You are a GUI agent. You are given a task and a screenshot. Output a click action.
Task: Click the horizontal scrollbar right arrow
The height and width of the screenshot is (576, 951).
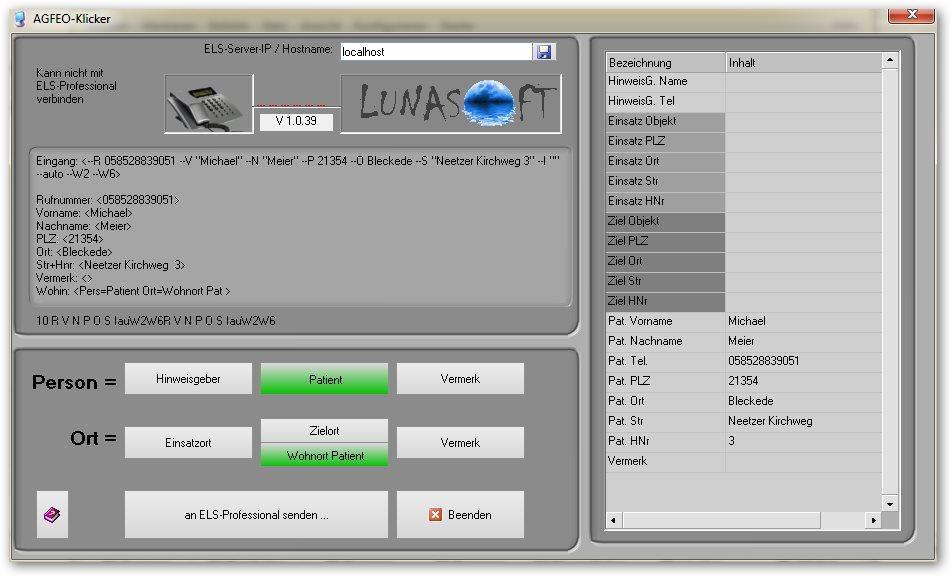pyautogui.click(x=874, y=521)
